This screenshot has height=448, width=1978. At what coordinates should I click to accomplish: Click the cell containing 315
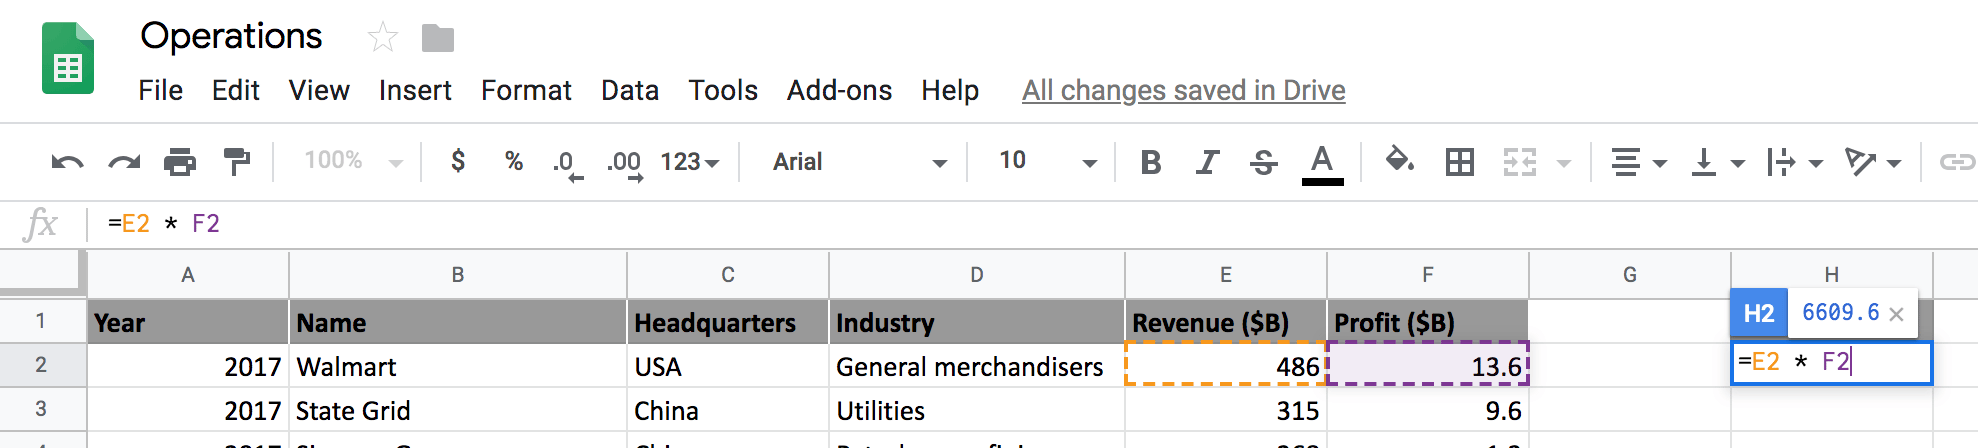[1226, 410]
